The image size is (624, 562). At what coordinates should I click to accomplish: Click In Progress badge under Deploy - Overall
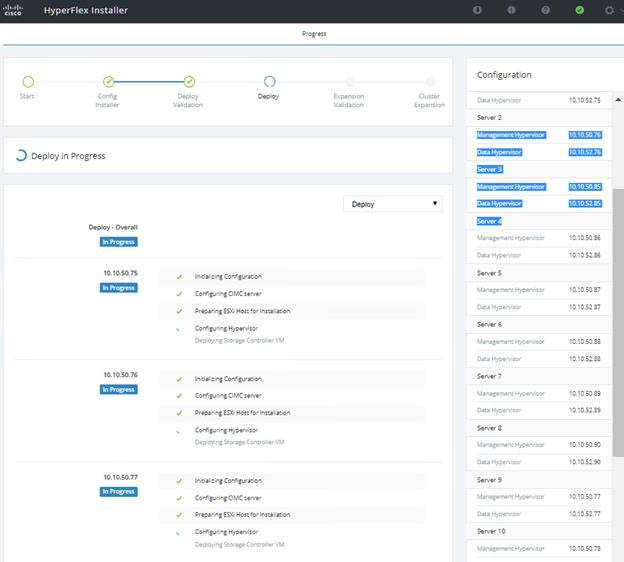point(119,242)
